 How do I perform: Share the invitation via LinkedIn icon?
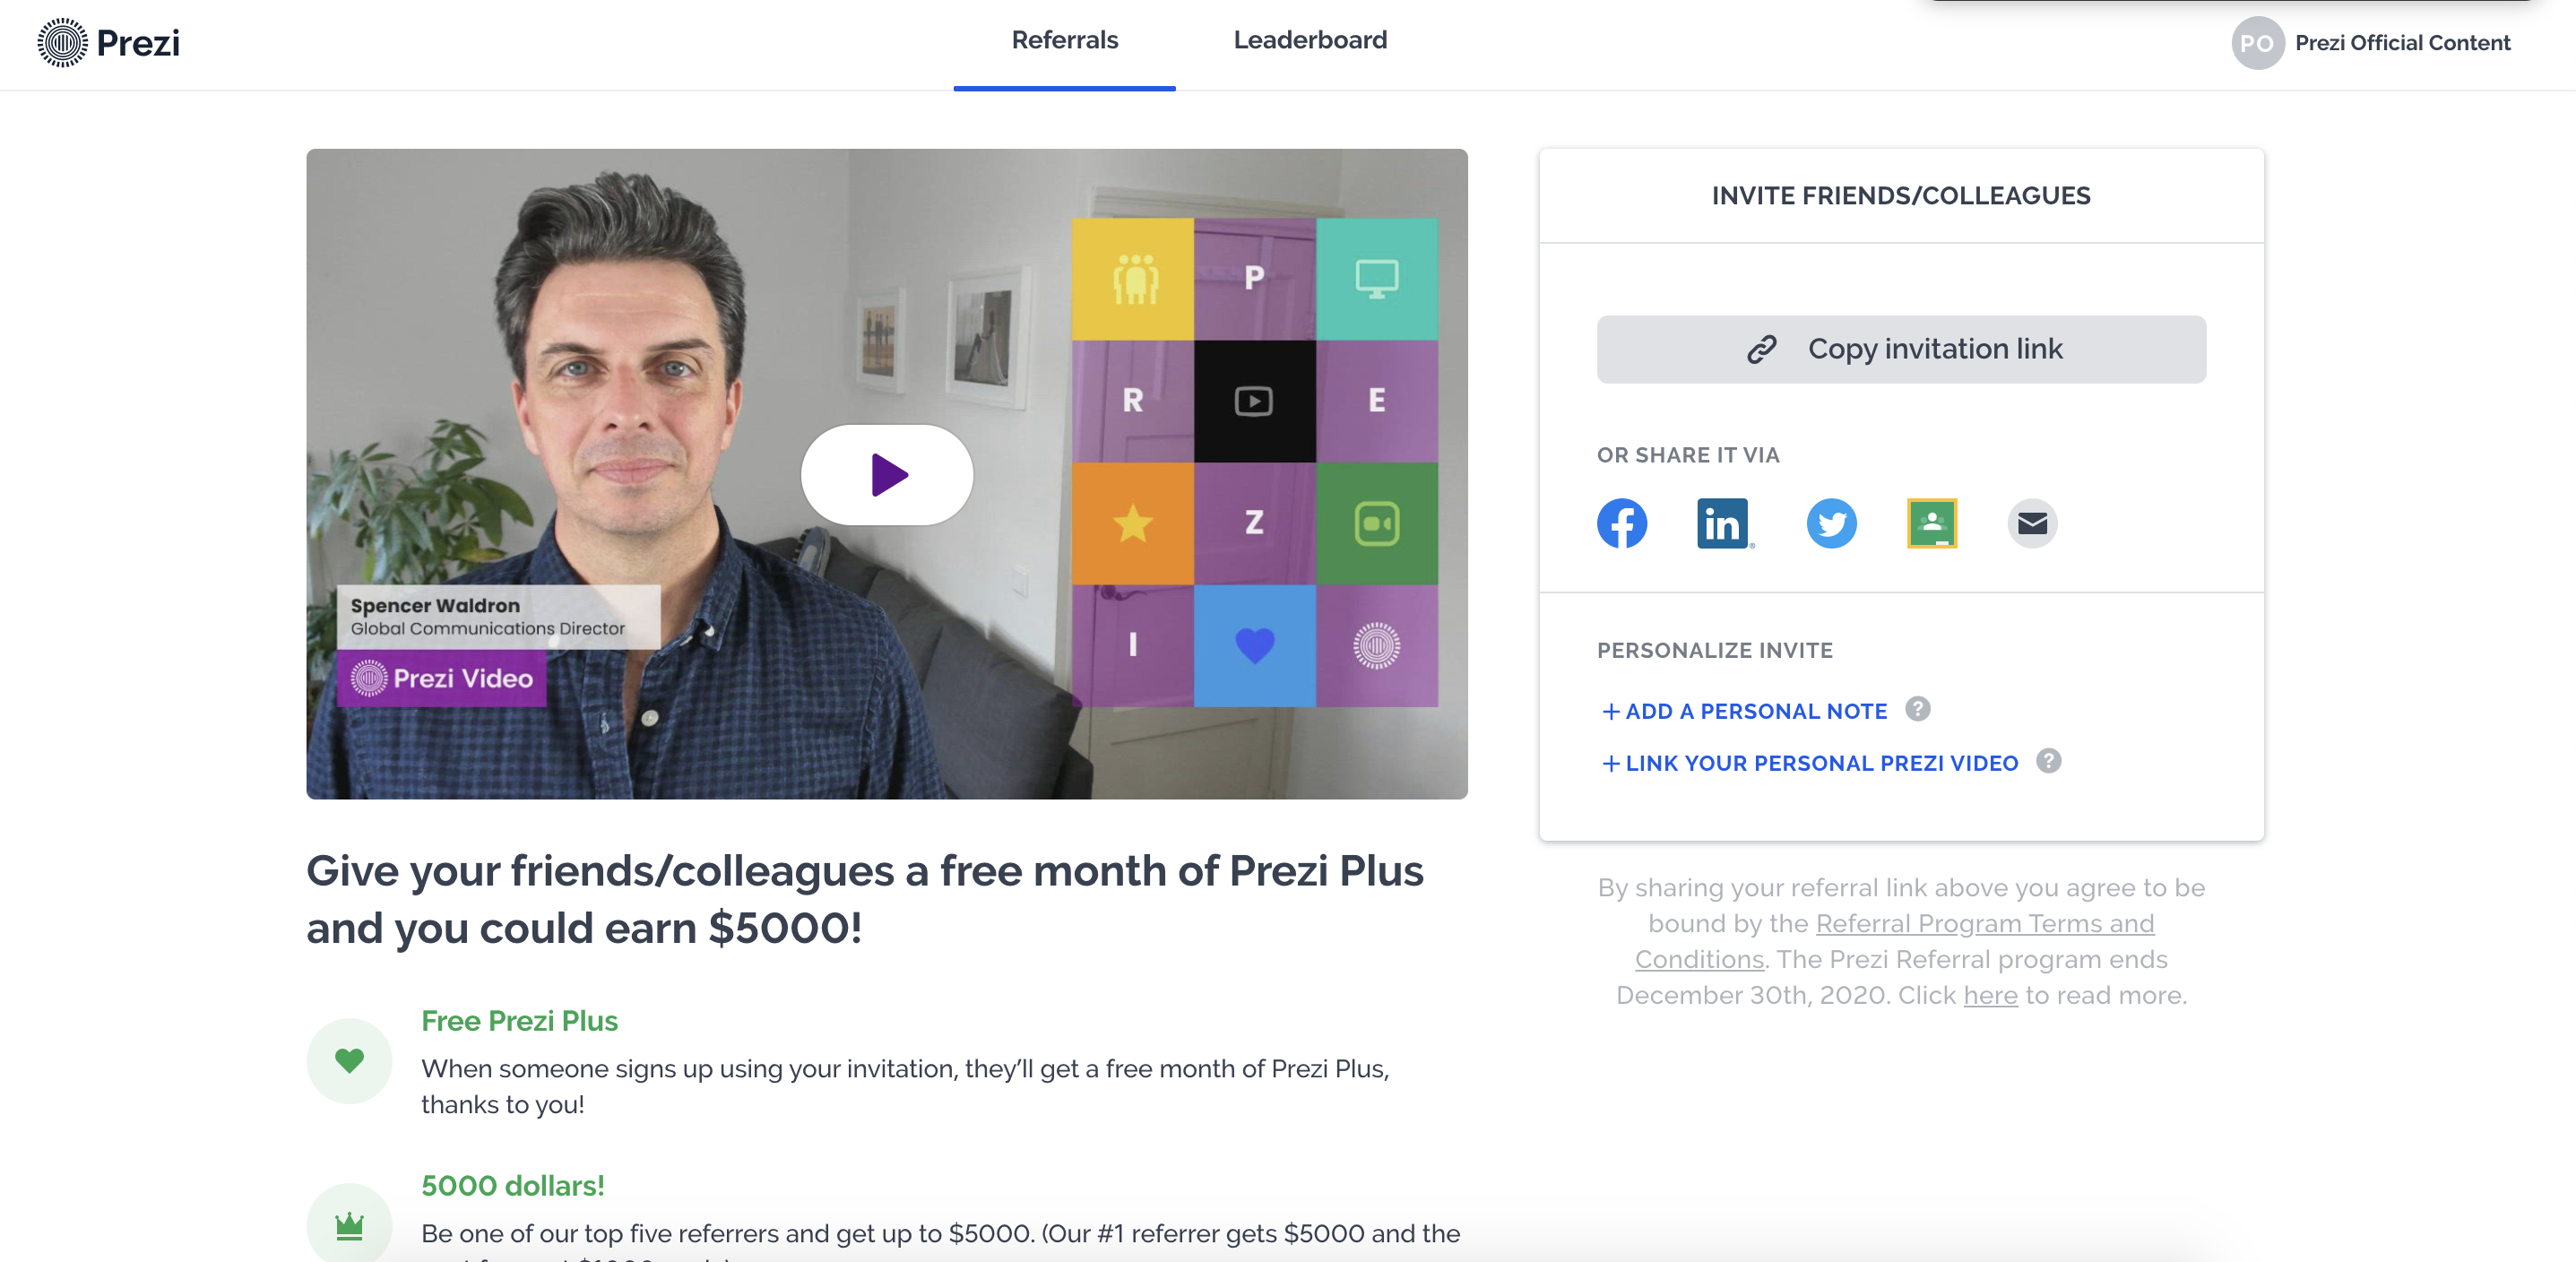(1722, 523)
